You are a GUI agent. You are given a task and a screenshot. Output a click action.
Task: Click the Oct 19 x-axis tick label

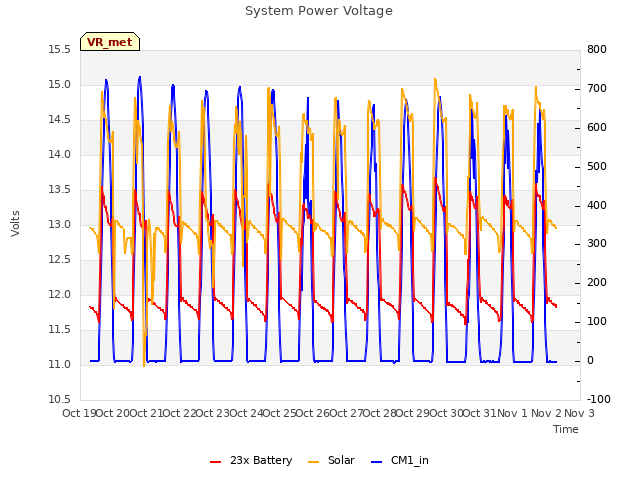79,413
